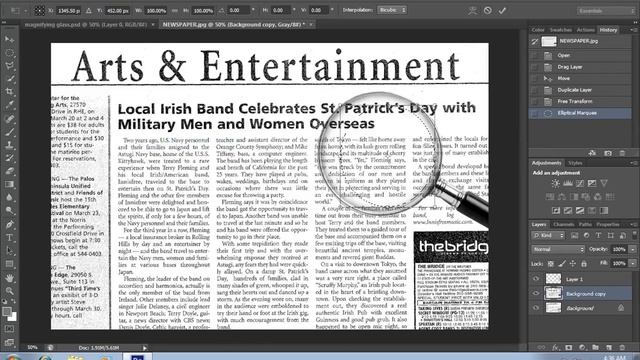
Task: Create new snapshot camera icon in History panel
Action: pyautogui.click(x=608, y=153)
